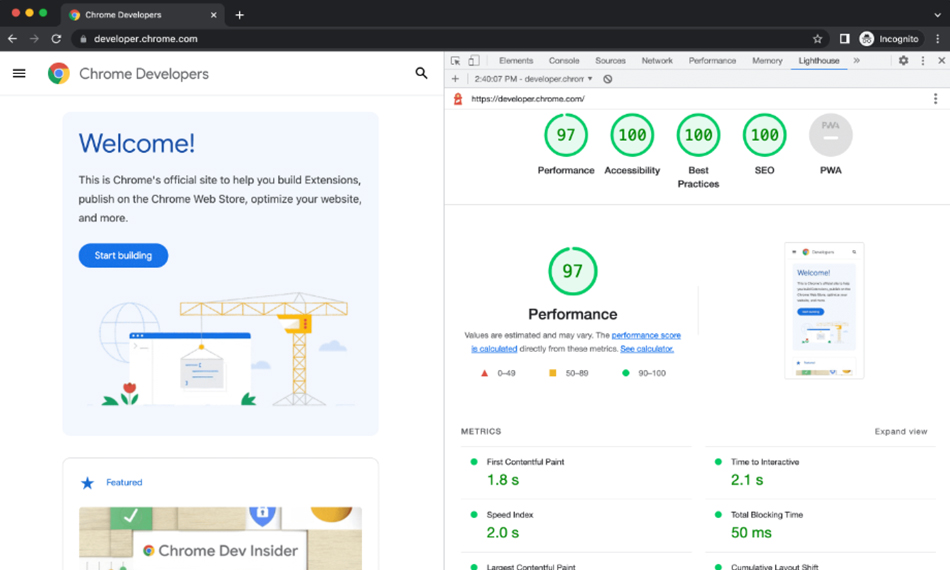
Task: Click the First Contentful Paint metric
Action: [x=576, y=472]
